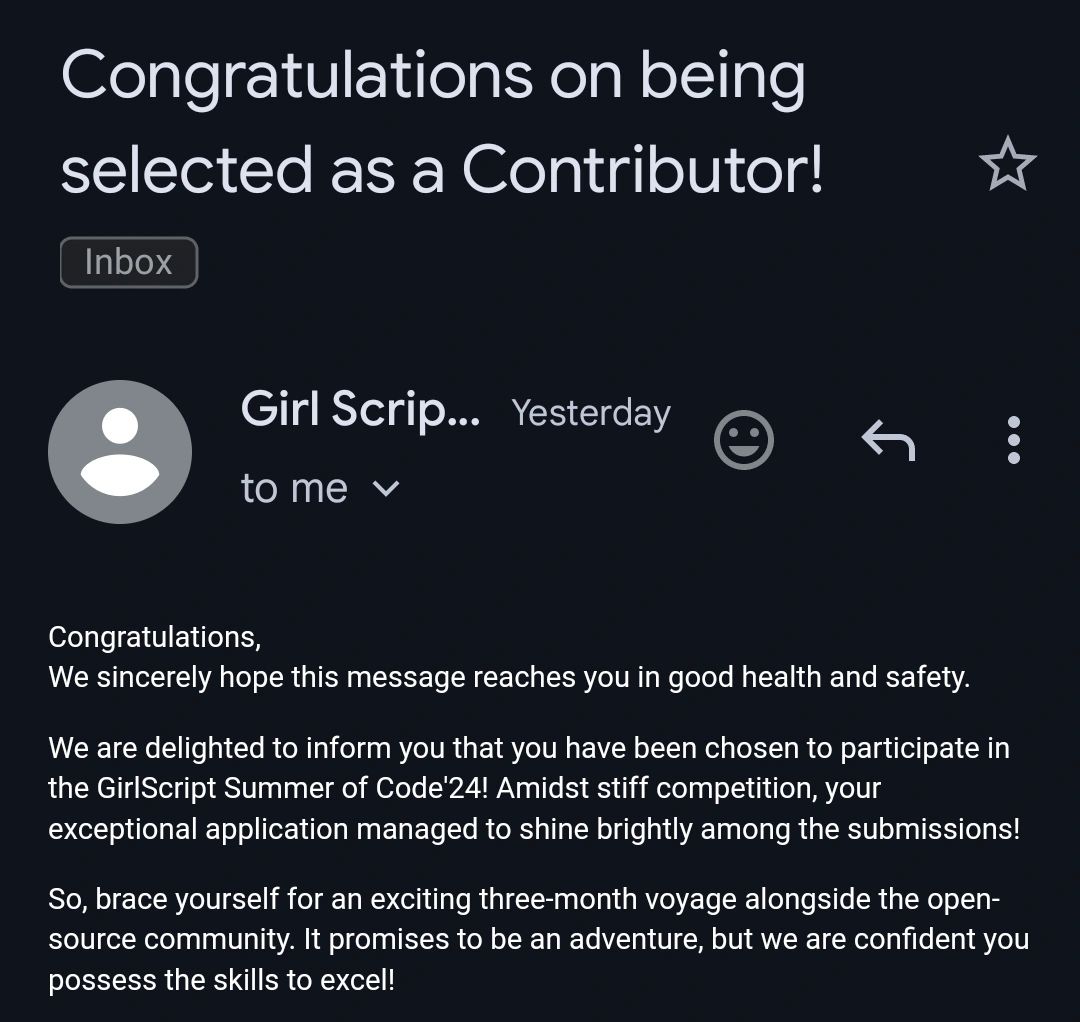This screenshot has height=1022, width=1080.
Task: Open the three-dot more options menu
Action: tap(1013, 440)
